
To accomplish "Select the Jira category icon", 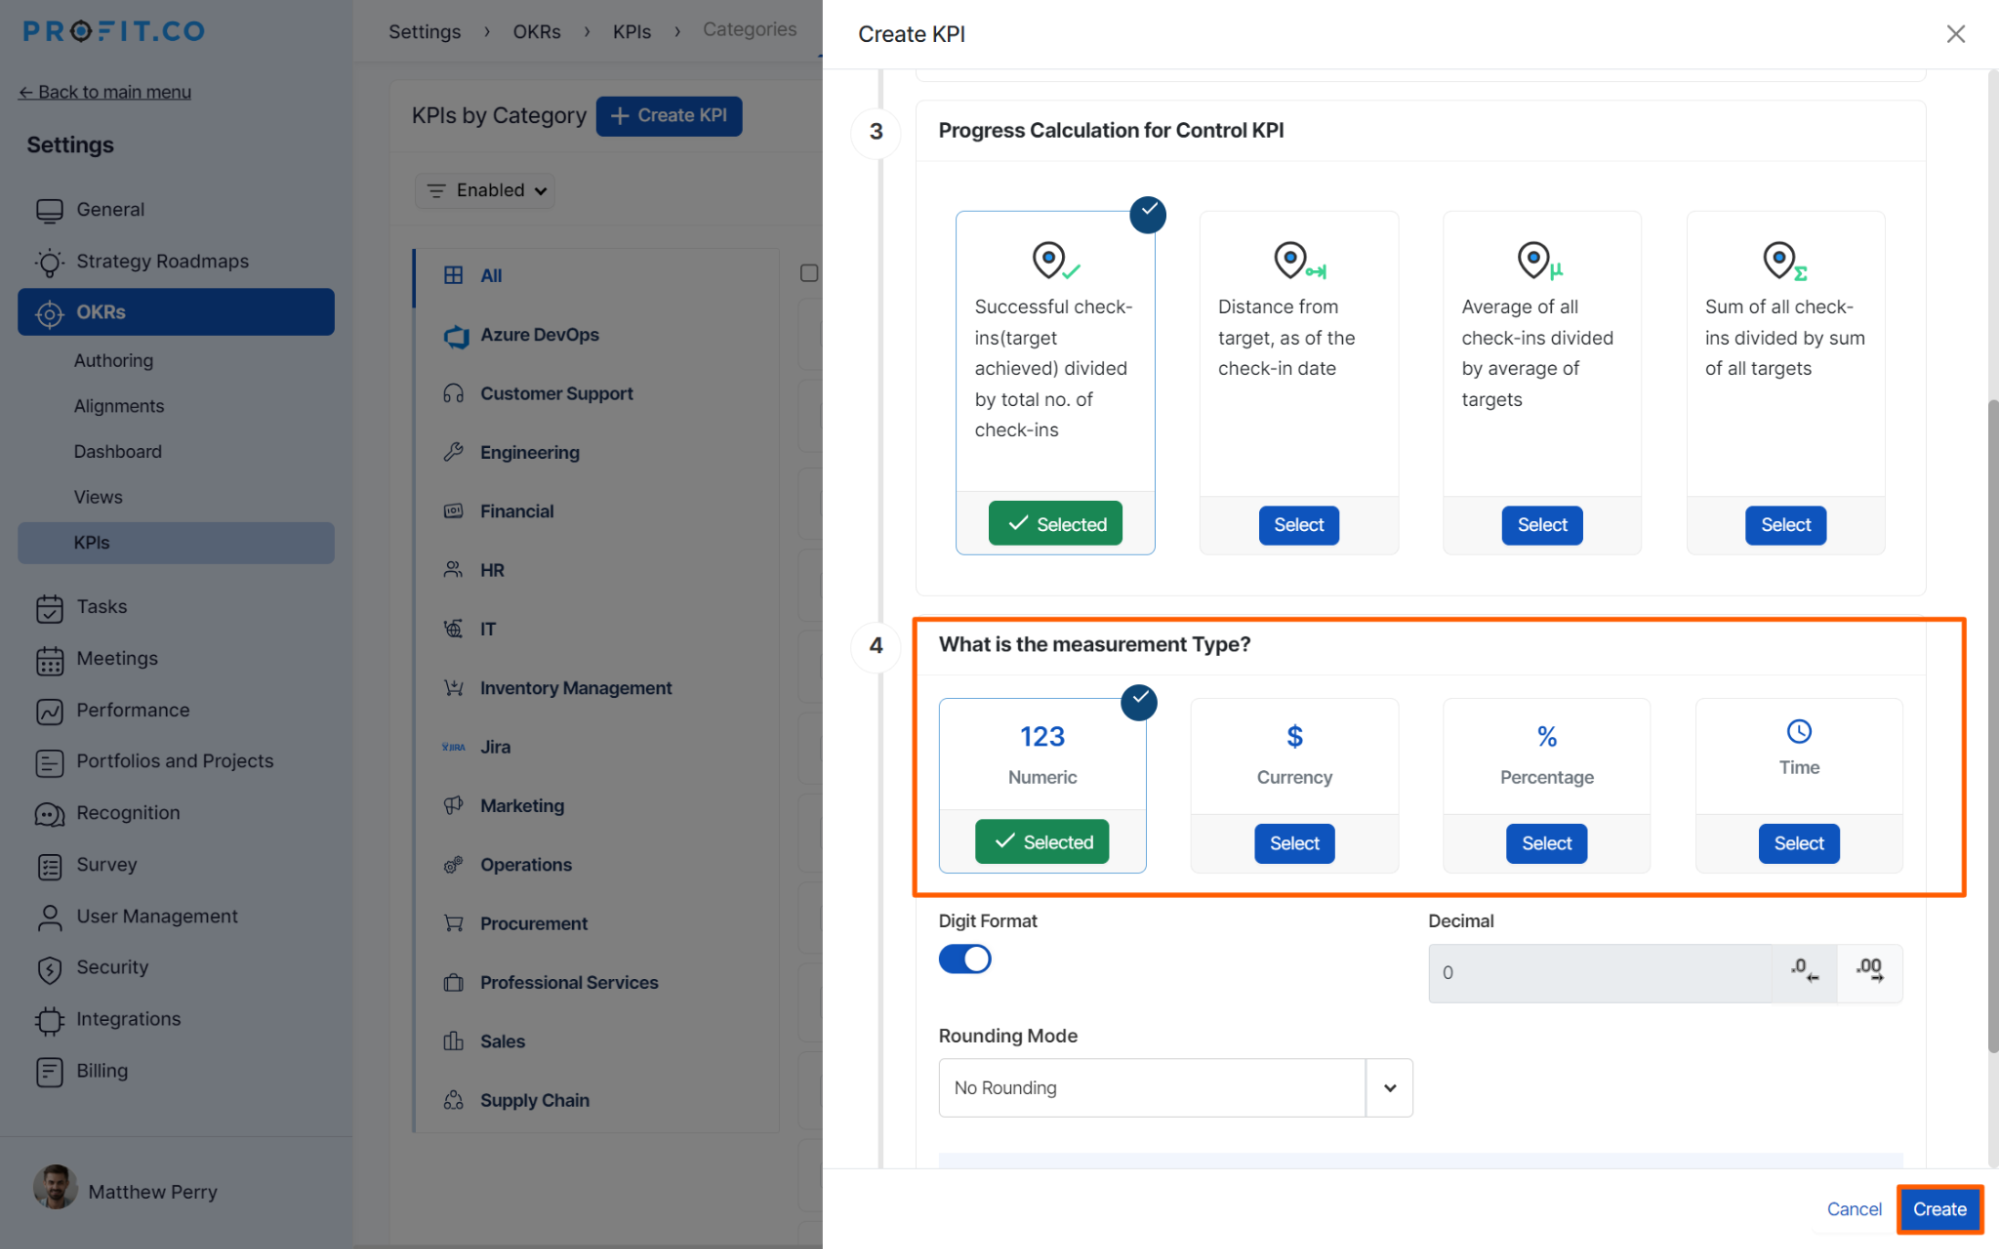I will coord(454,746).
